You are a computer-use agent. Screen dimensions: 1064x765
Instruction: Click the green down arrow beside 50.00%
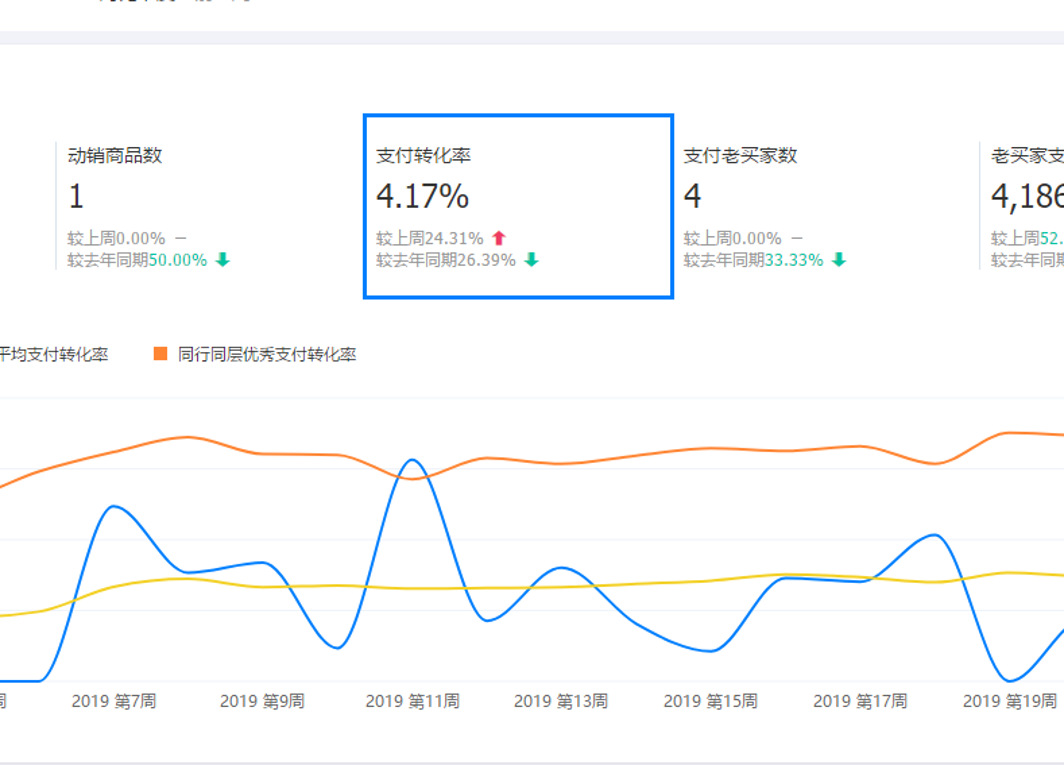[223, 259]
